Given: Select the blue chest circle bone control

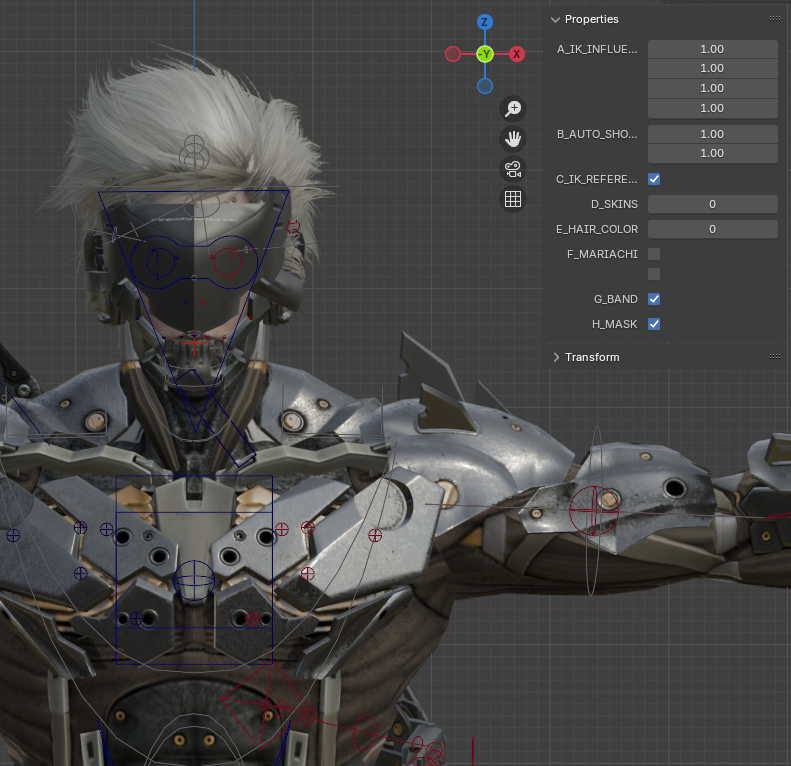Looking at the screenshot, I should (194, 580).
